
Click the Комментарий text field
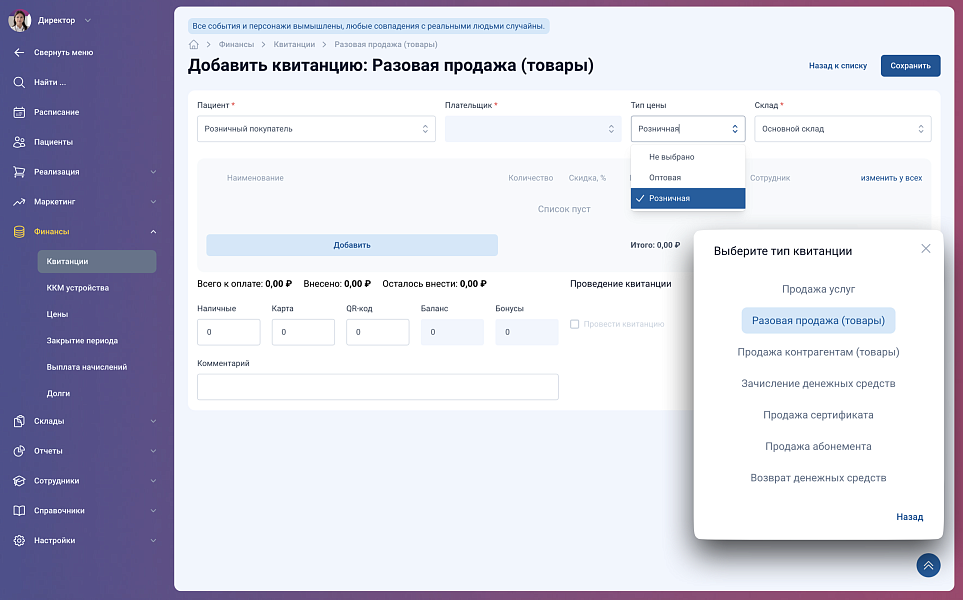tap(377, 387)
